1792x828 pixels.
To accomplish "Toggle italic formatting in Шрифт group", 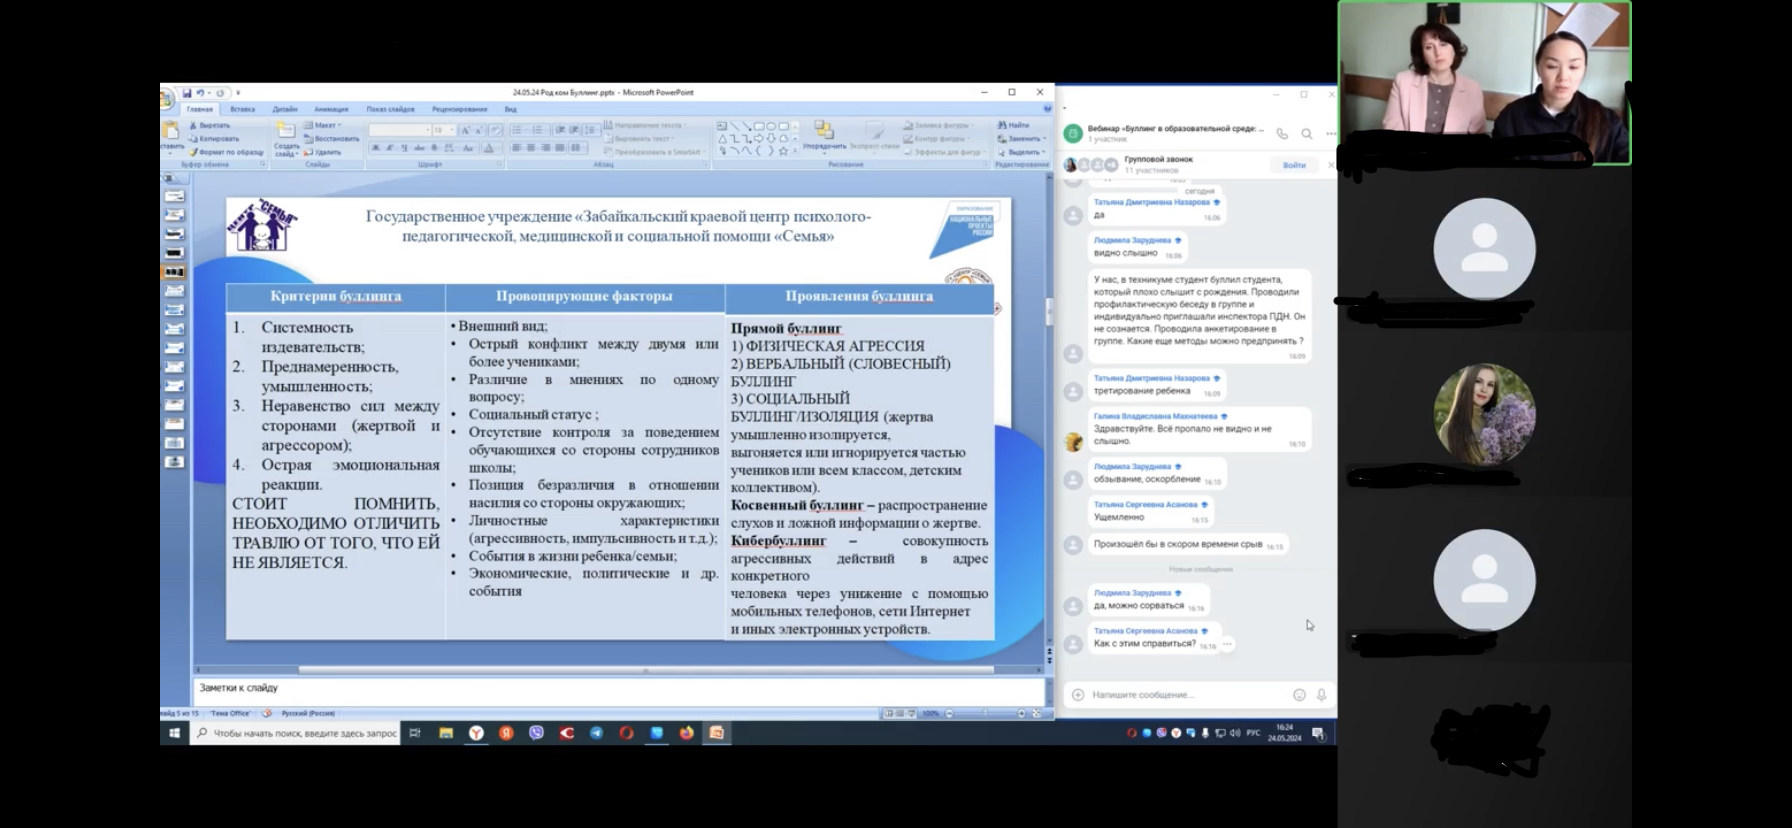I will (x=390, y=148).
